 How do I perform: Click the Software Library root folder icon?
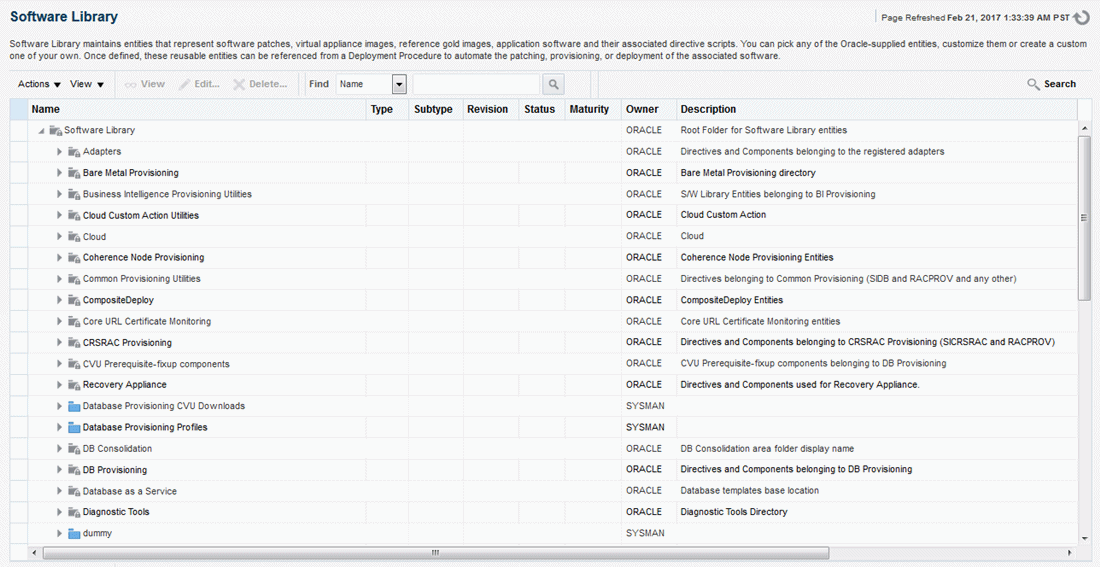click(x=55, y=130)
